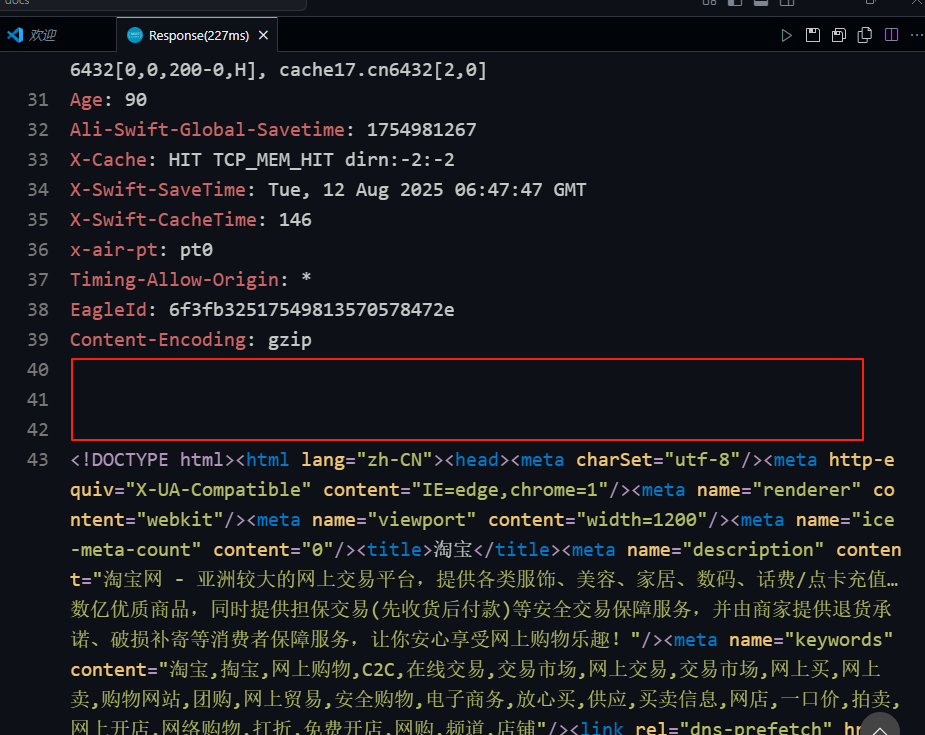
Task: Click the date value Tue, 12 Aug 2025
Action: click(x=355, y=190)
